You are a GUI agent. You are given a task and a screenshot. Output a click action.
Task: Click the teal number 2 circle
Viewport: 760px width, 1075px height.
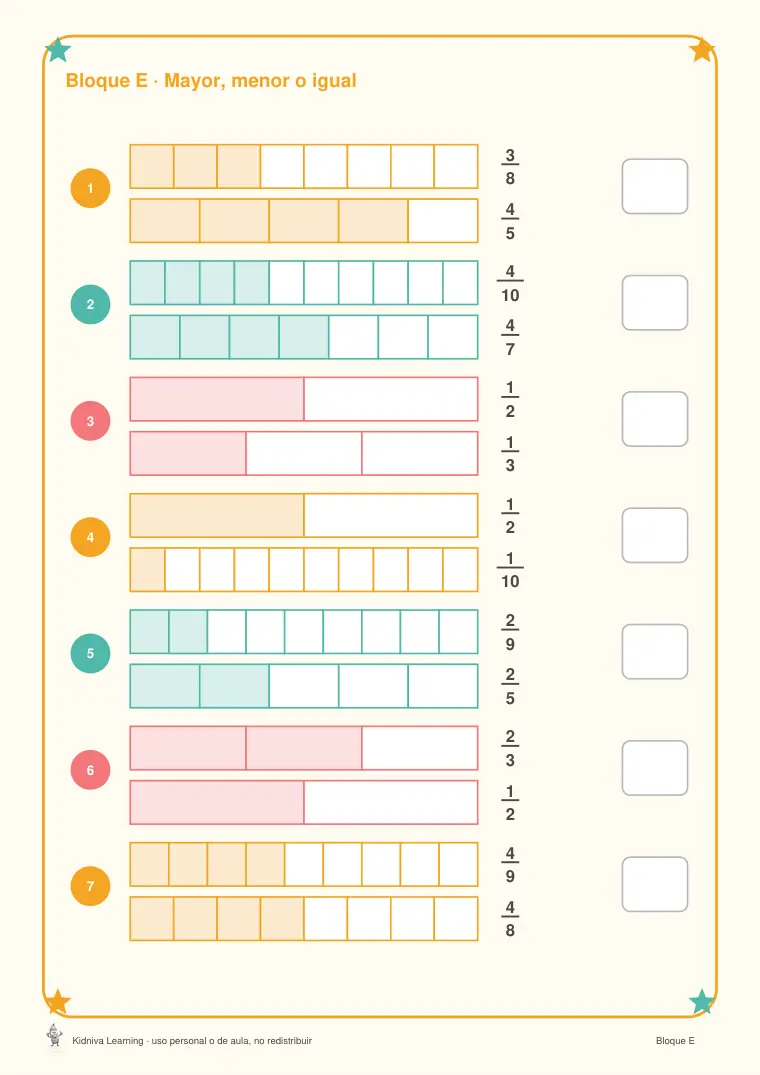(x=90, y=304)
